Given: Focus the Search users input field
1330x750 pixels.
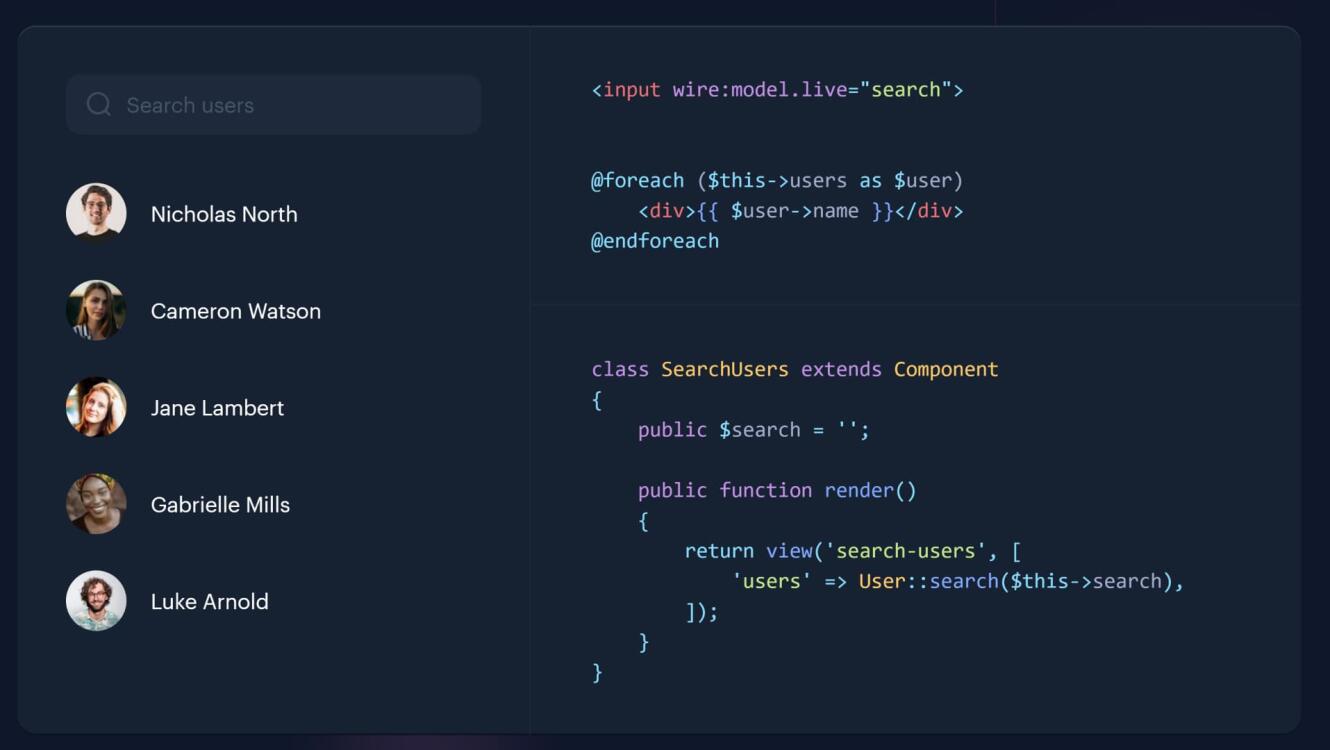Looking at the screenshot, I should coord(290,105).
